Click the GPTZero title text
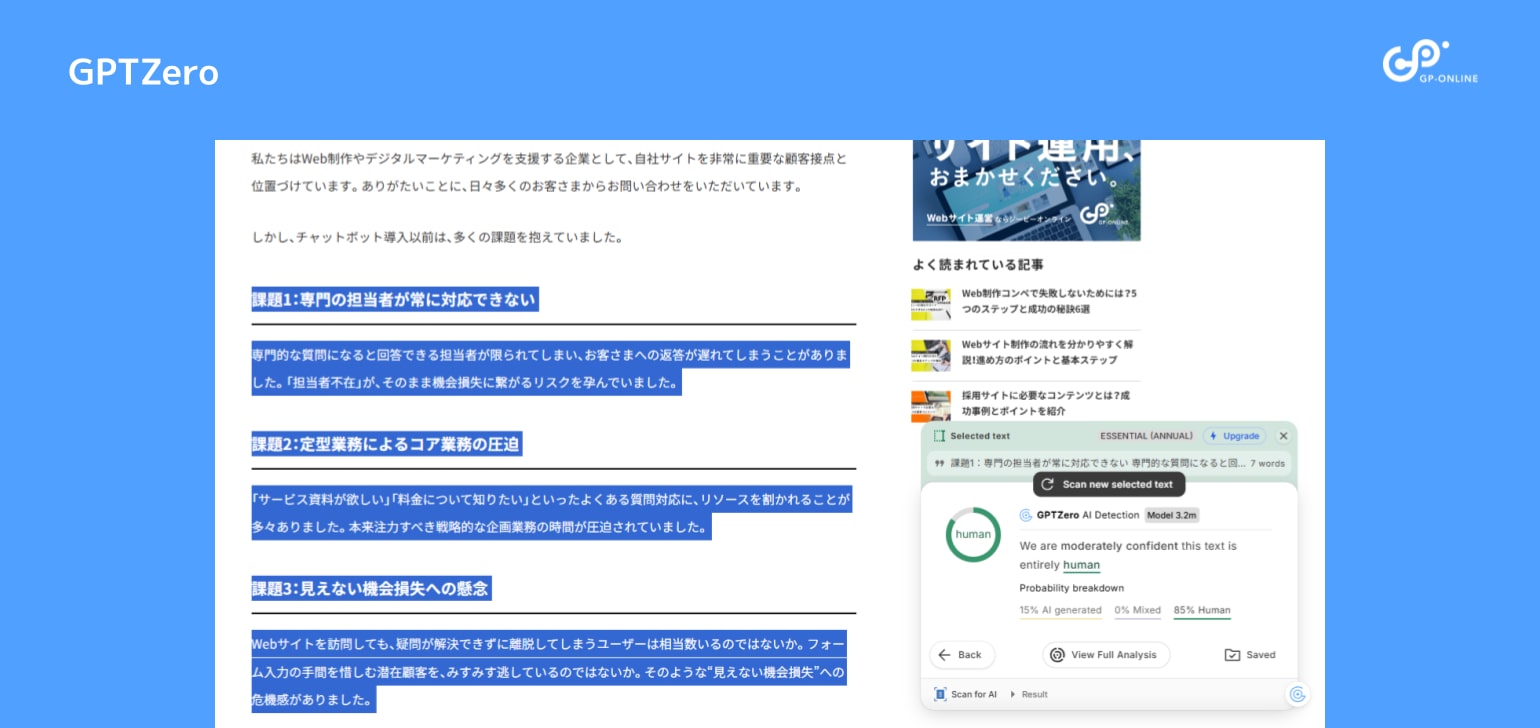Image resolution: width=1540 pixels, height=728 pixels. [143, 72]
